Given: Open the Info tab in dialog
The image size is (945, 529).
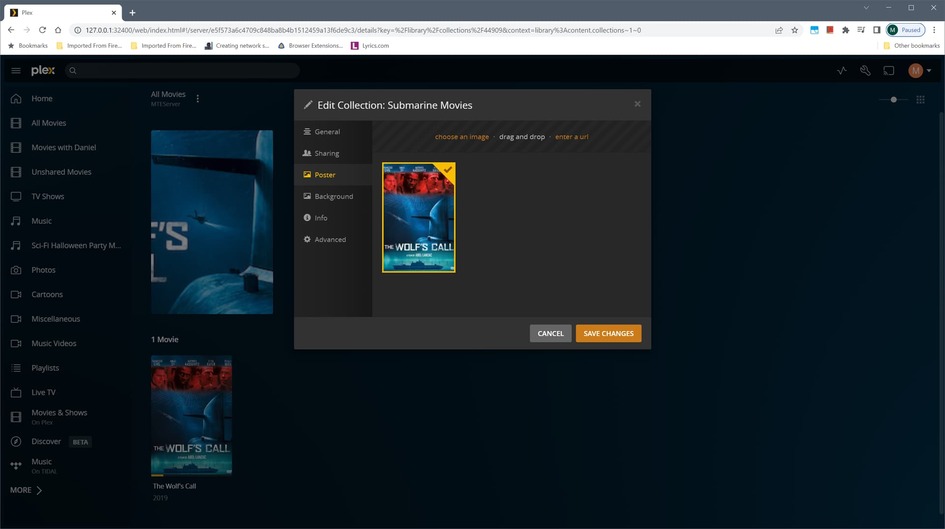Looking at the screenshot, I should (333, 218).
